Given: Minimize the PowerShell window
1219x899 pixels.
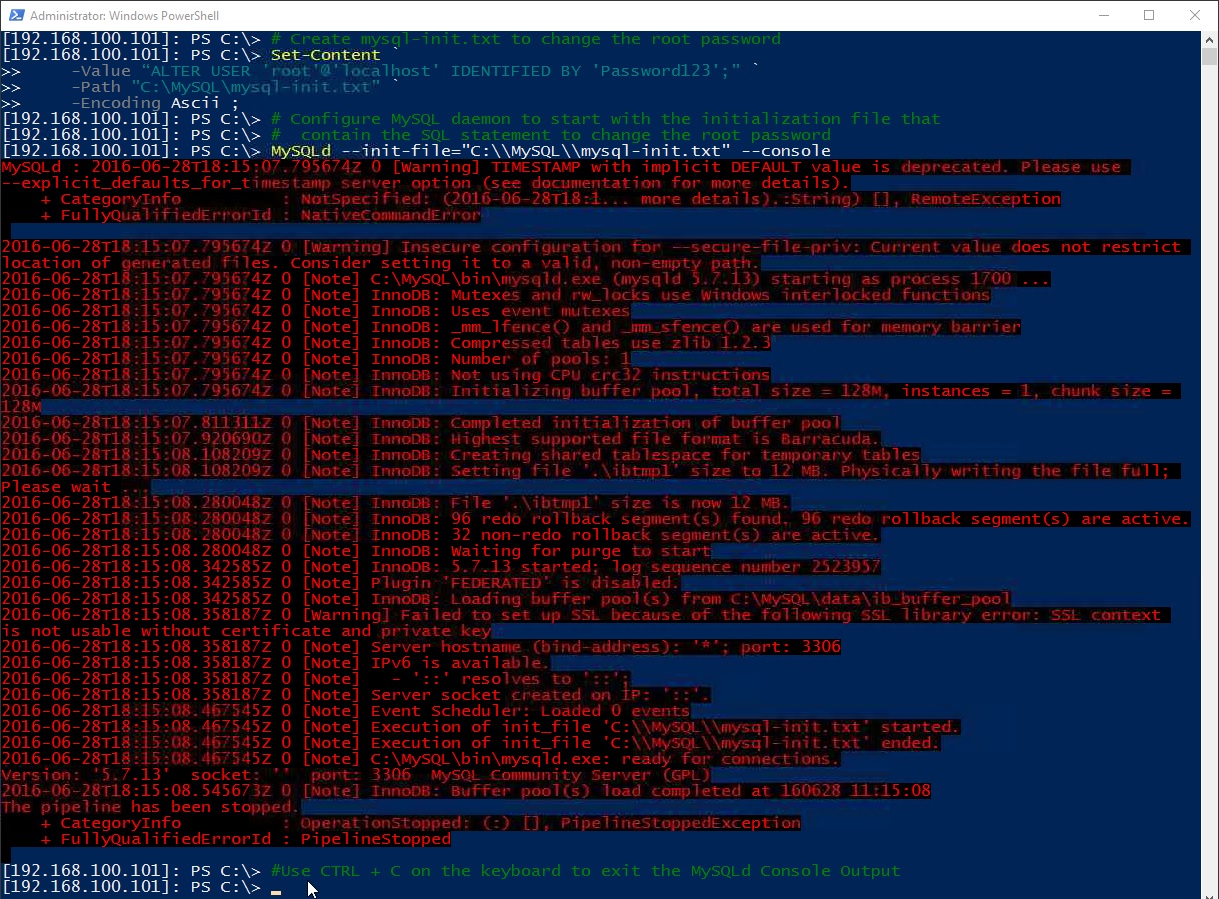Looking at the screenshot, I should pyautogui.click(x=1103, y=15).
